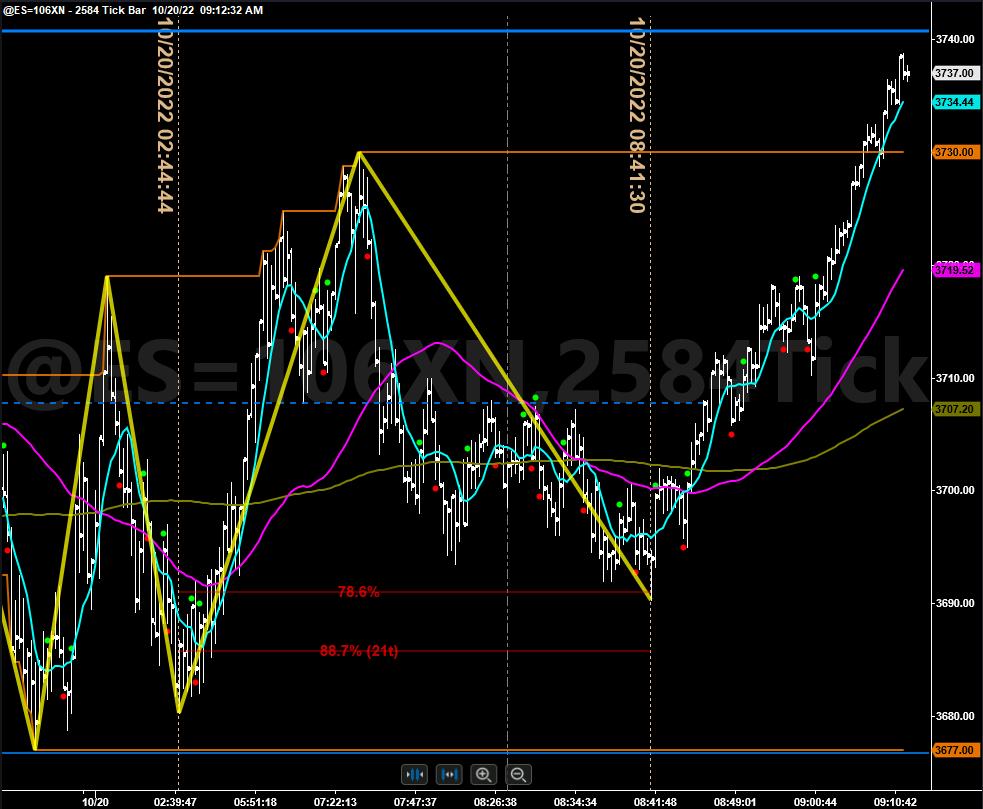Click the 08:49:01 time axis label
The image size is (983, 809).
coord(735,802)
